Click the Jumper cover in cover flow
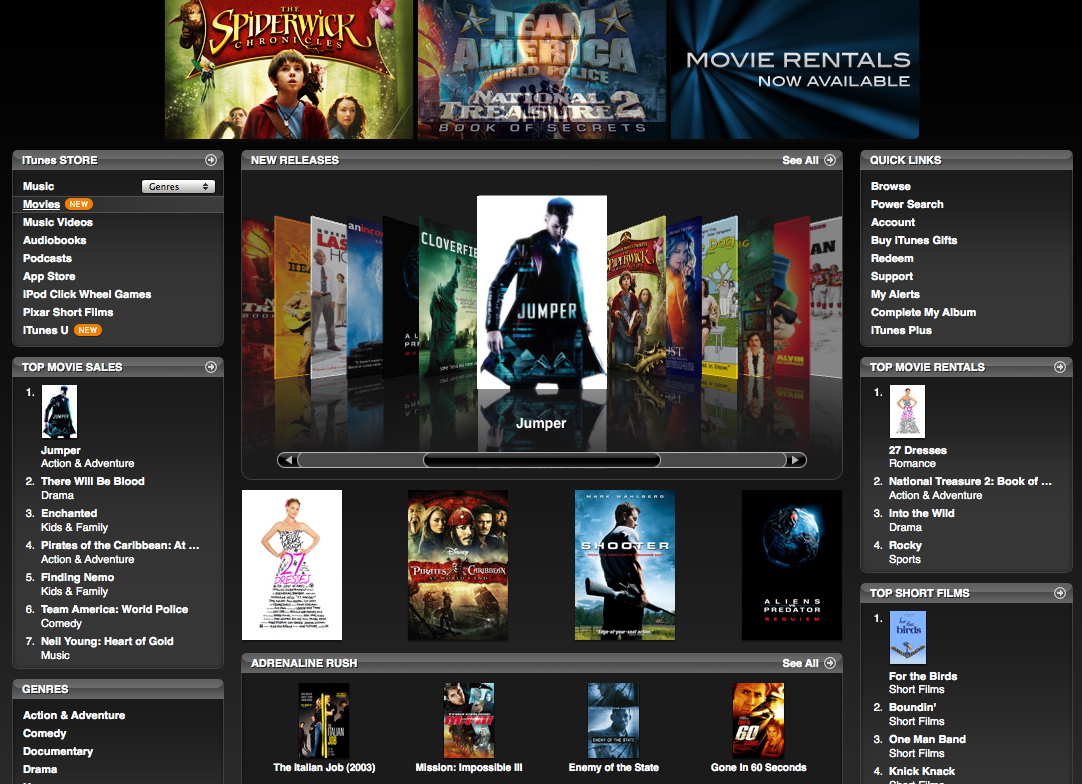 tap(542, 292)
